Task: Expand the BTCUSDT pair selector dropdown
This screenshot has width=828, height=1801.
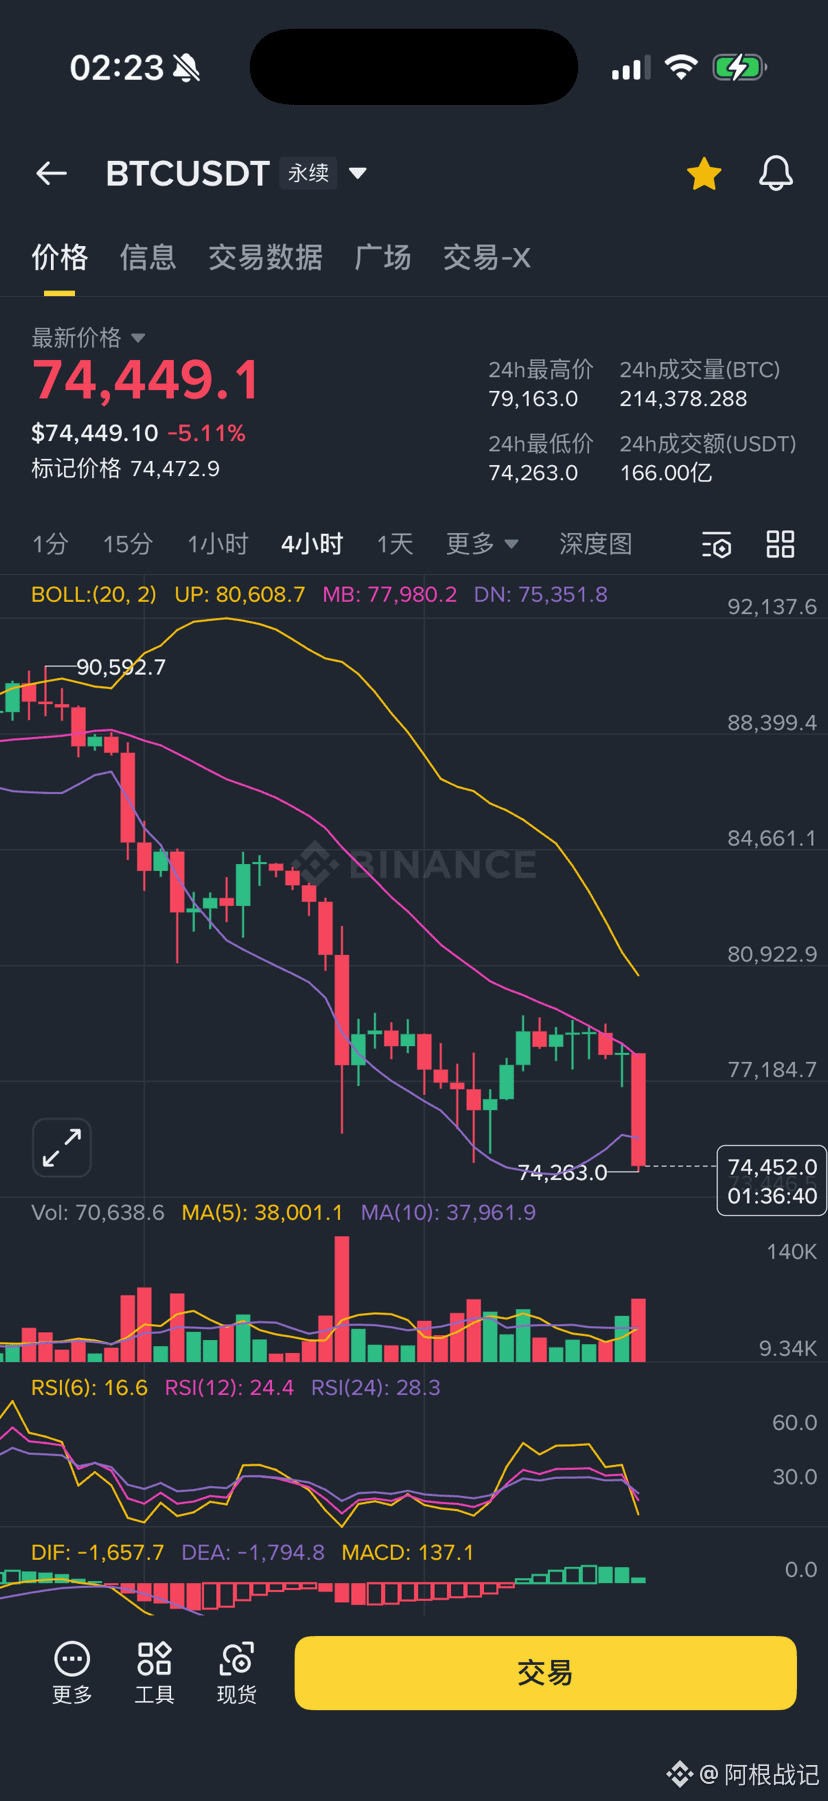Action: pos(357,174)
